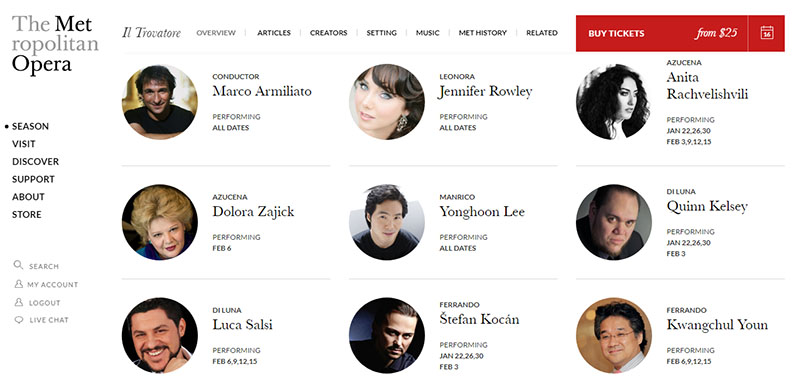Open My Account via person icon
The image size is (800, 390).
19,284
